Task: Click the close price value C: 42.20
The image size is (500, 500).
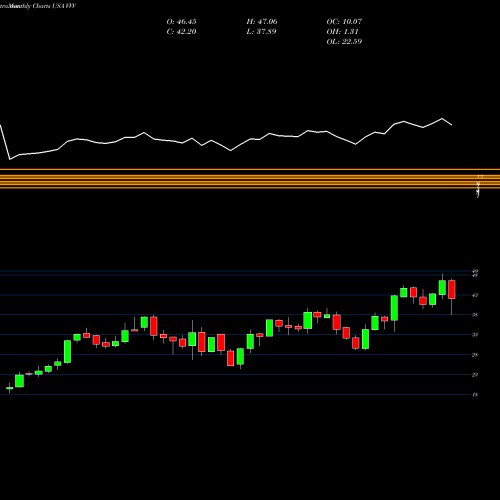Action: (x=181, y=32)
